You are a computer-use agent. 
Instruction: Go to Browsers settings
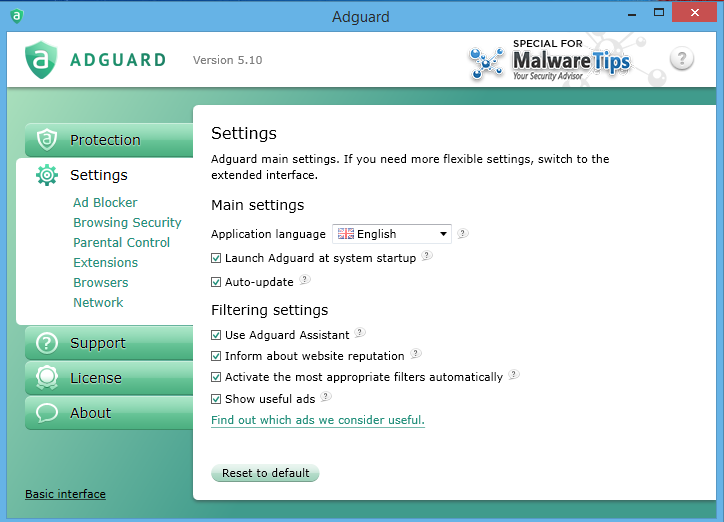tap(101, 282)
